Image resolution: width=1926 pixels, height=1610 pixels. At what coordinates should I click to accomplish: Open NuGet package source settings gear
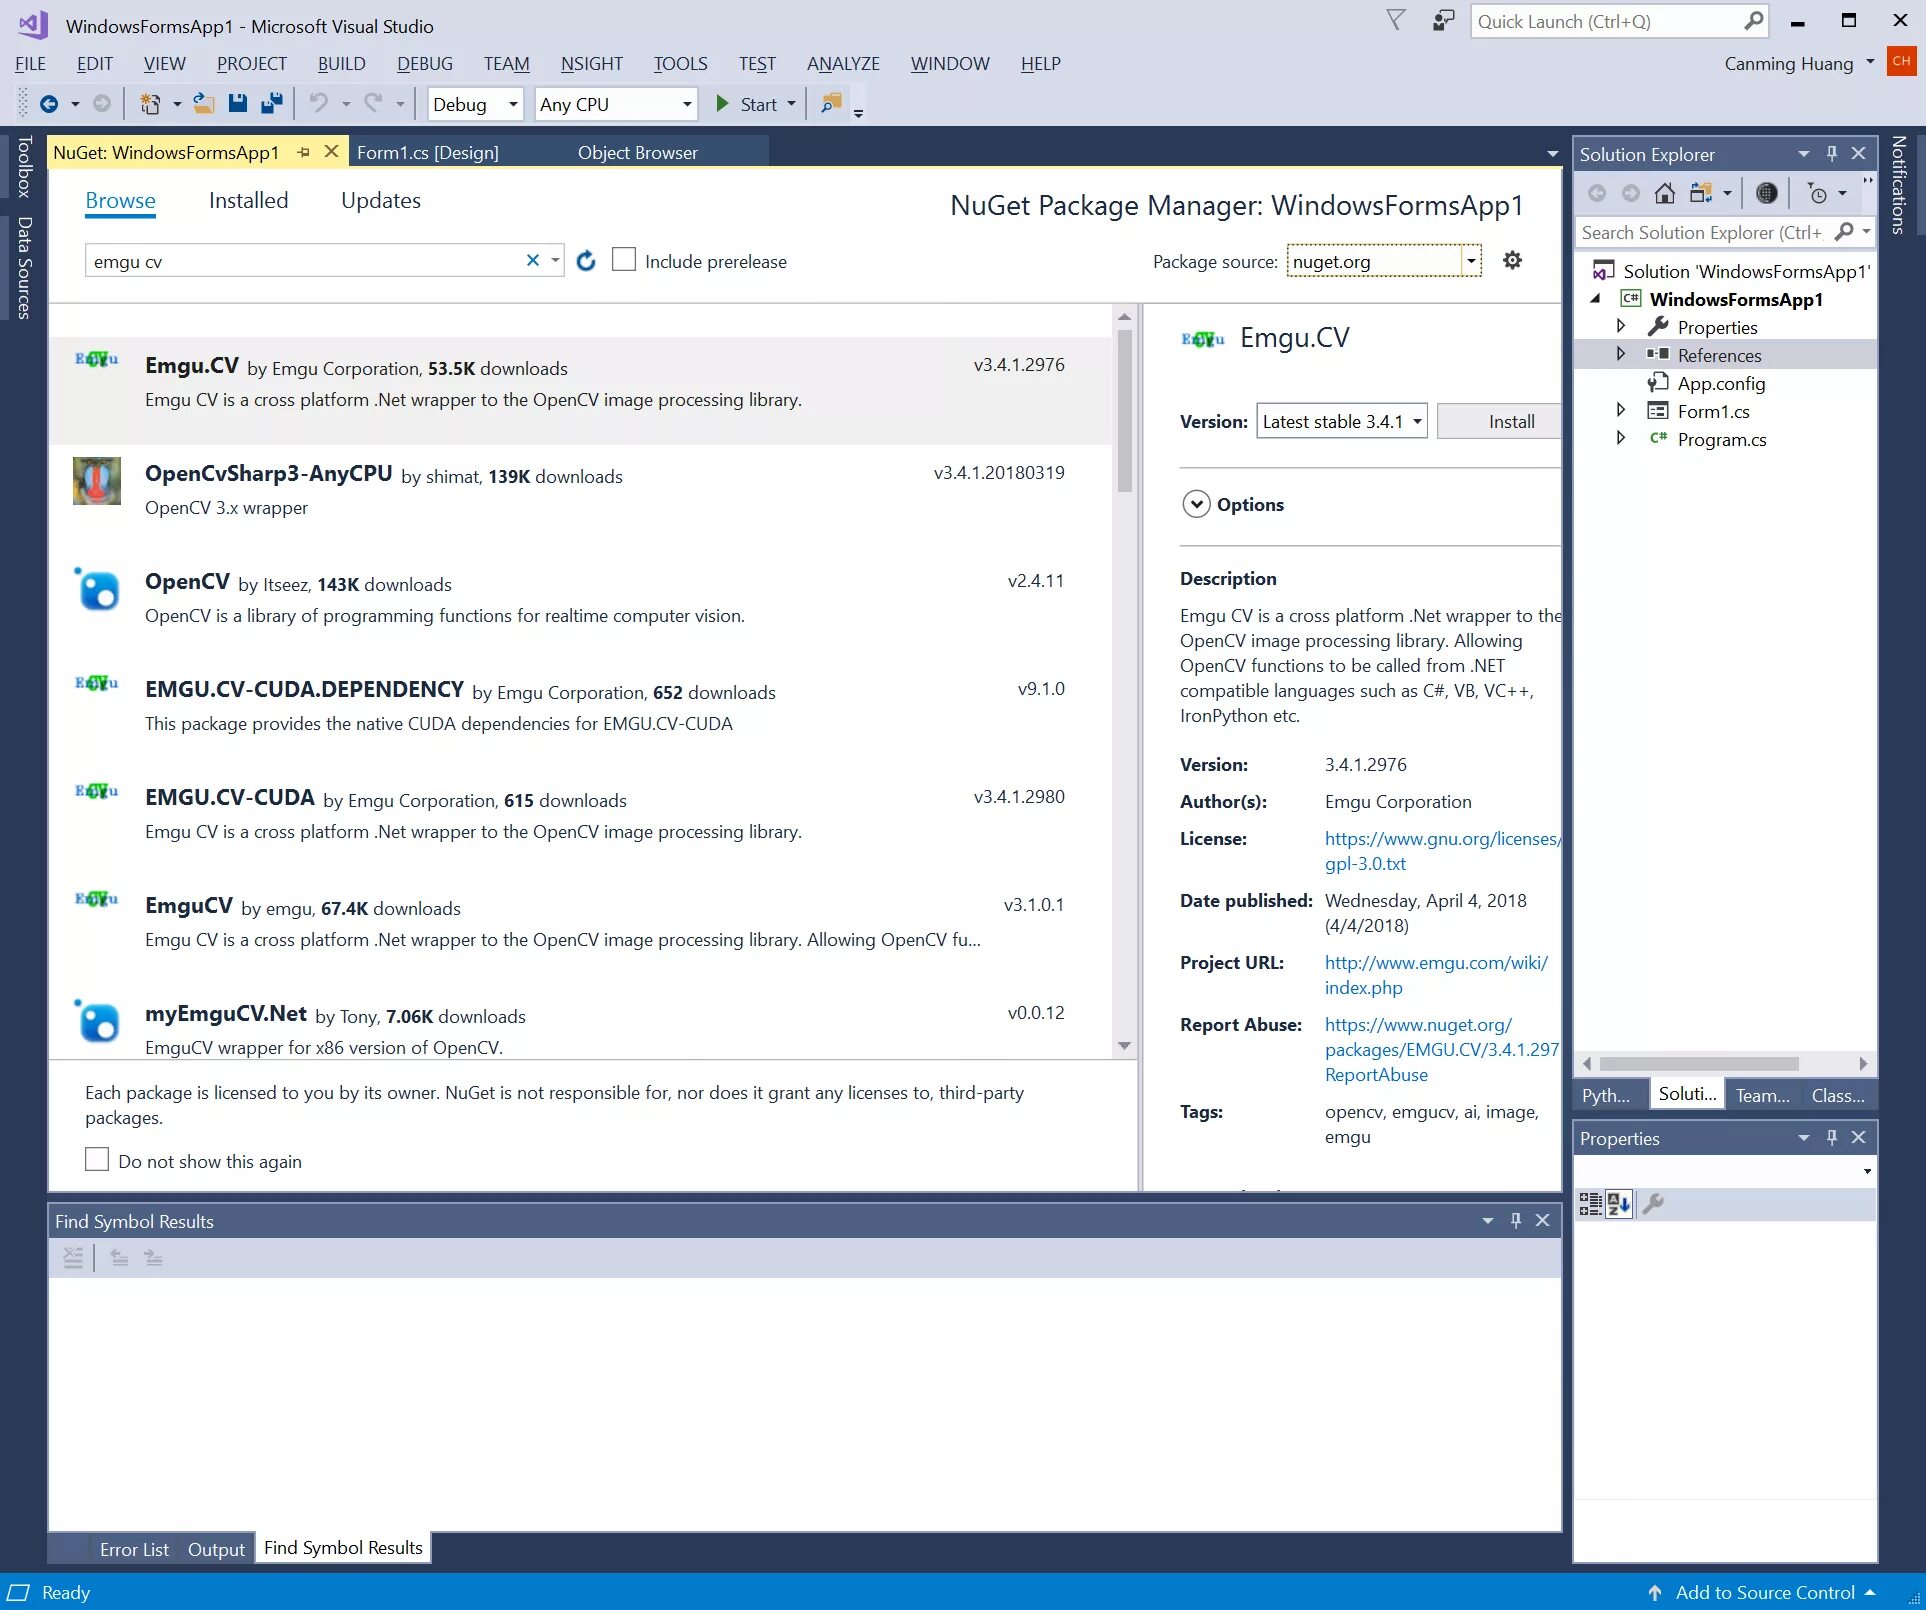point(1512,260)
